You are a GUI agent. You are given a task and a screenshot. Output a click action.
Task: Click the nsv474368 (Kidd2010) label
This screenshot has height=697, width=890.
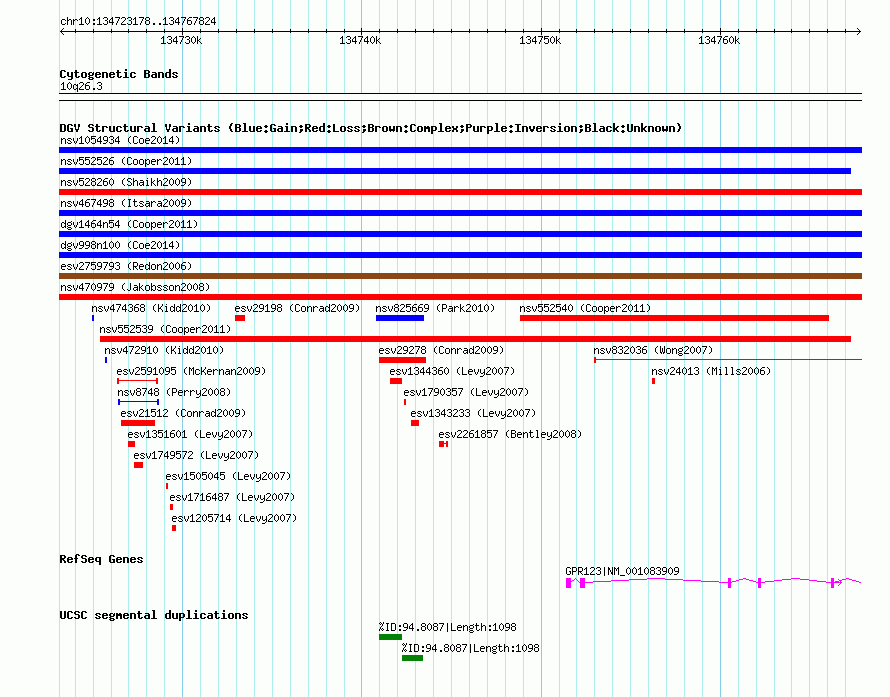(151, 308)
